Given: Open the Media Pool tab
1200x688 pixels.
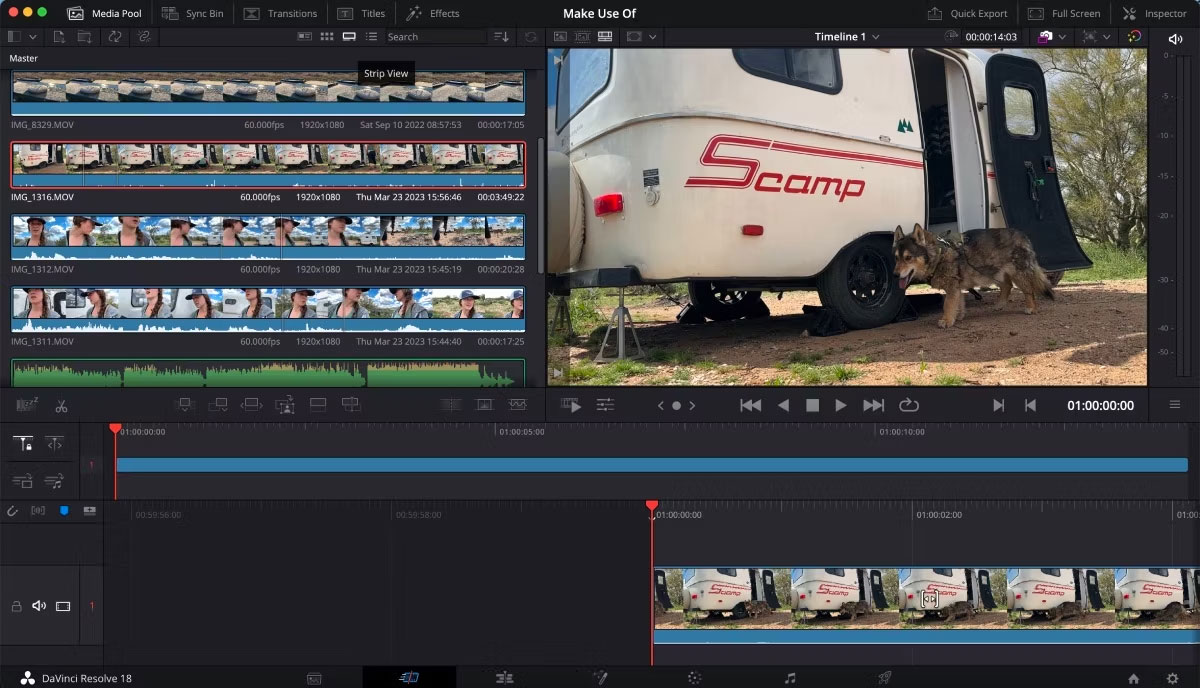Looking at the screenshot, I should click(104, 14).
